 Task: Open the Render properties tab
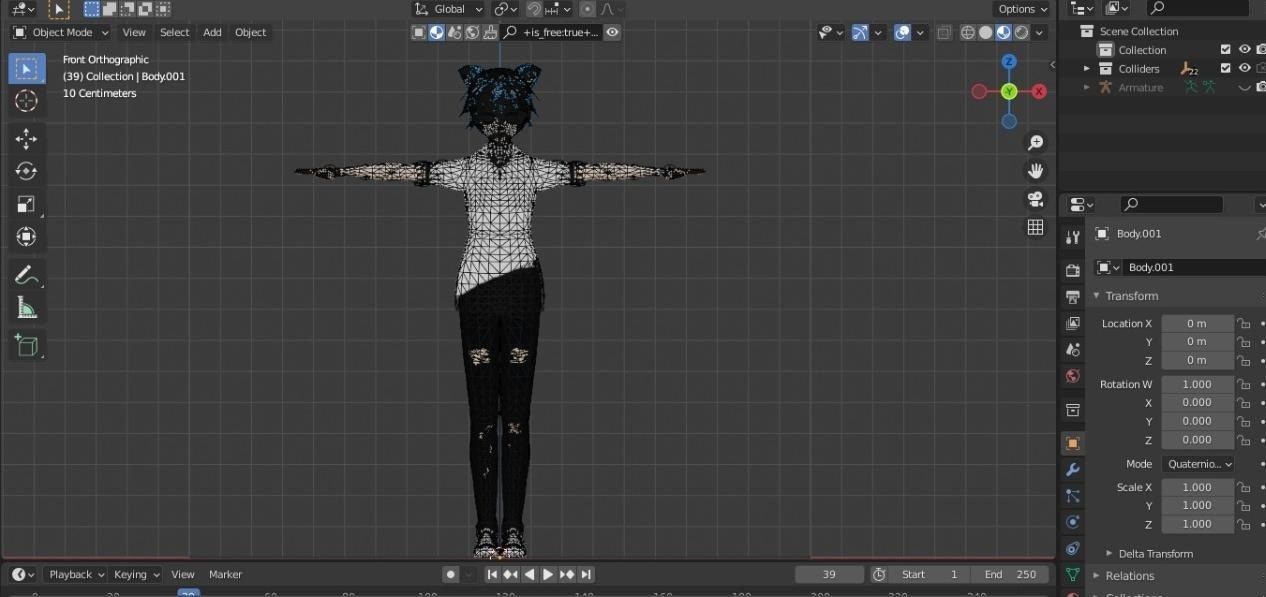[x=1073, y=270]
